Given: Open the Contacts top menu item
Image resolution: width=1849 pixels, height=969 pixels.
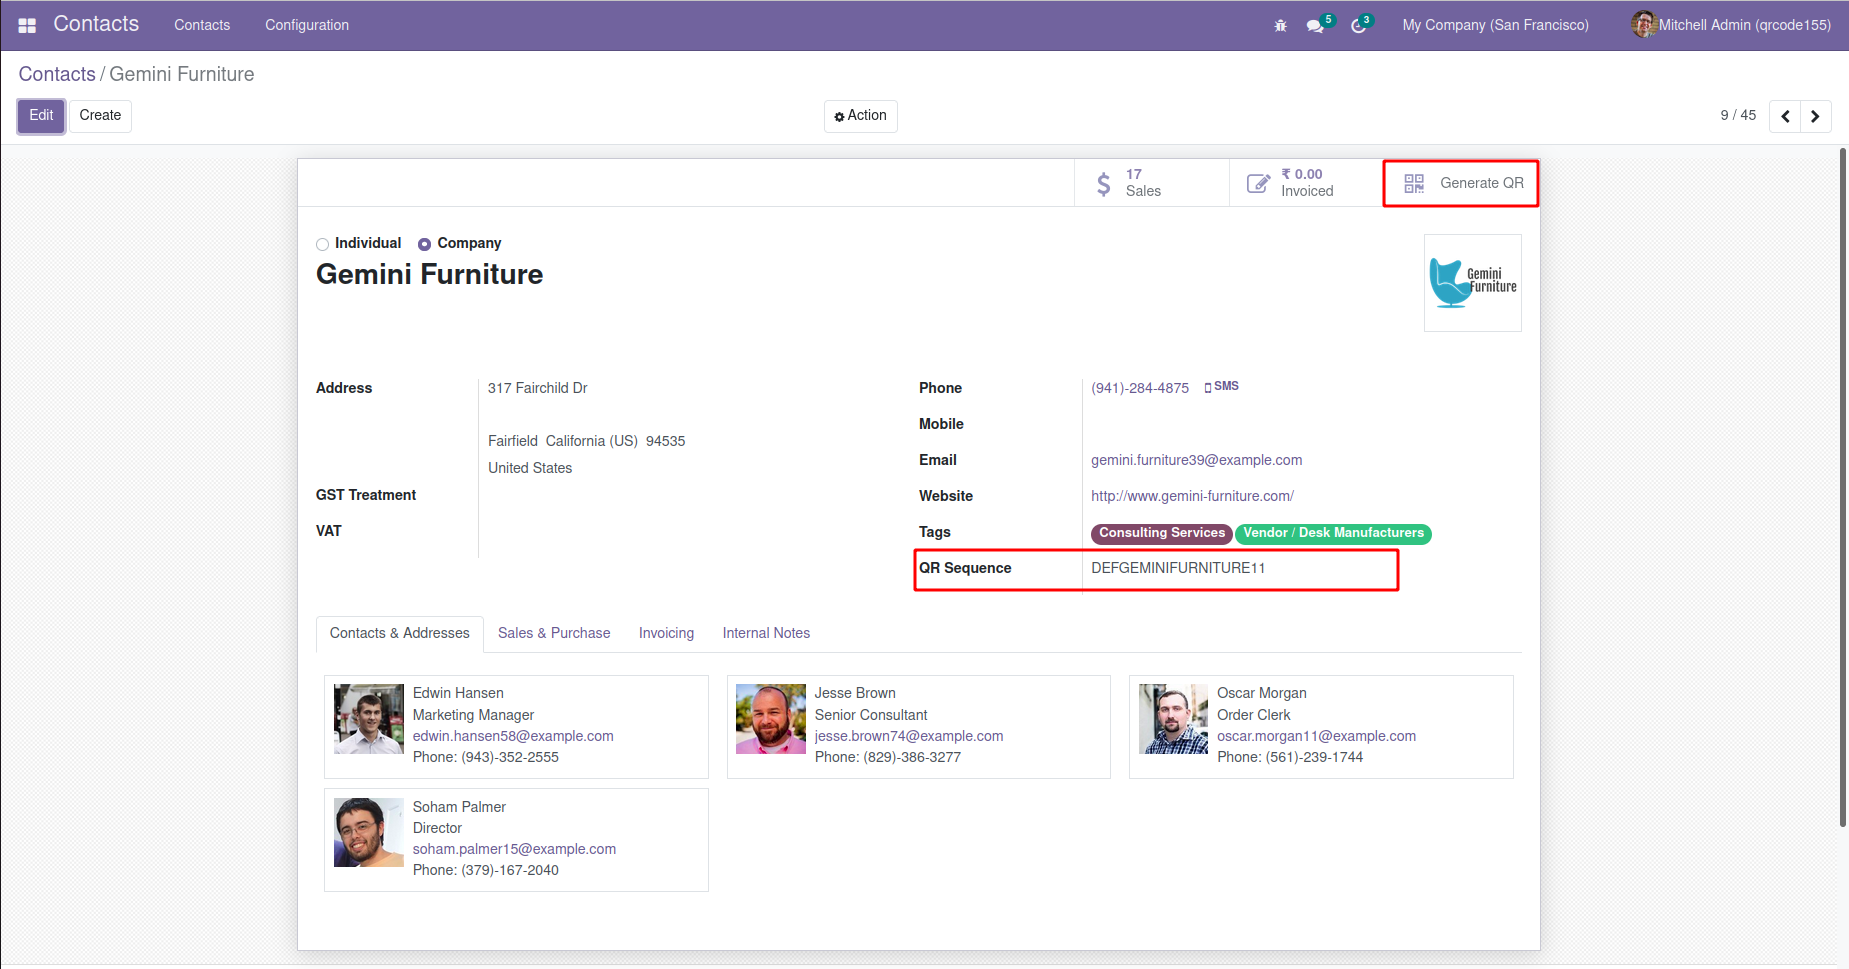Looking at the screenshot, I should (202, 25).
